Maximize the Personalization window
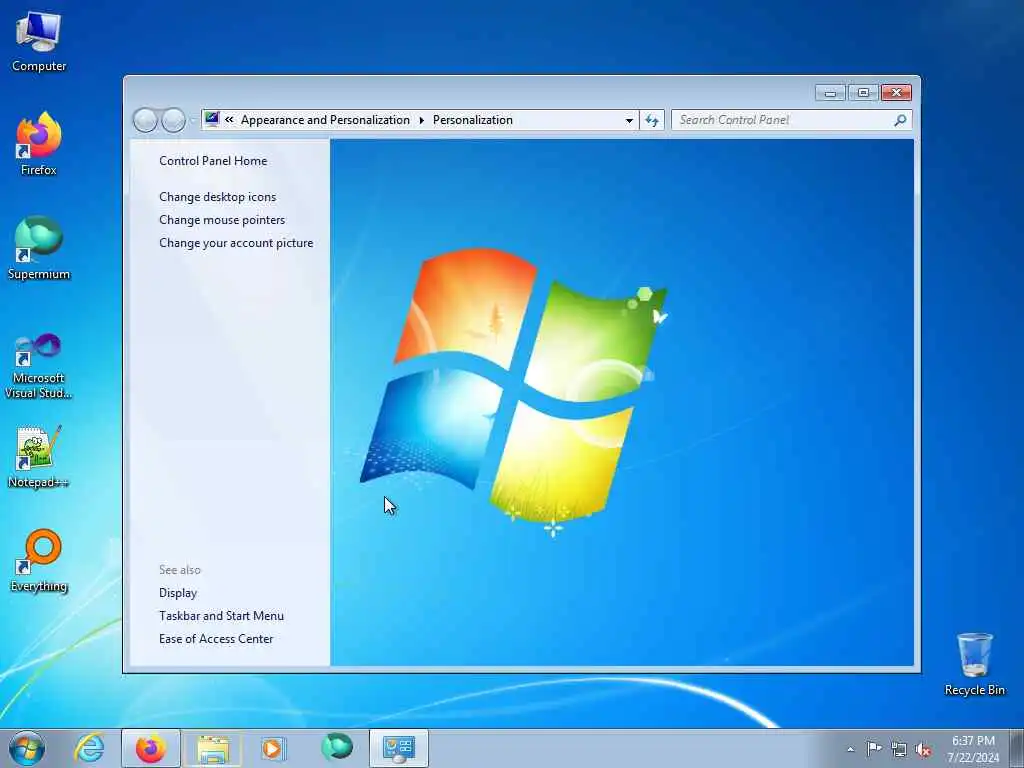This screenshot has height=768, width=1024. (863, 93)
